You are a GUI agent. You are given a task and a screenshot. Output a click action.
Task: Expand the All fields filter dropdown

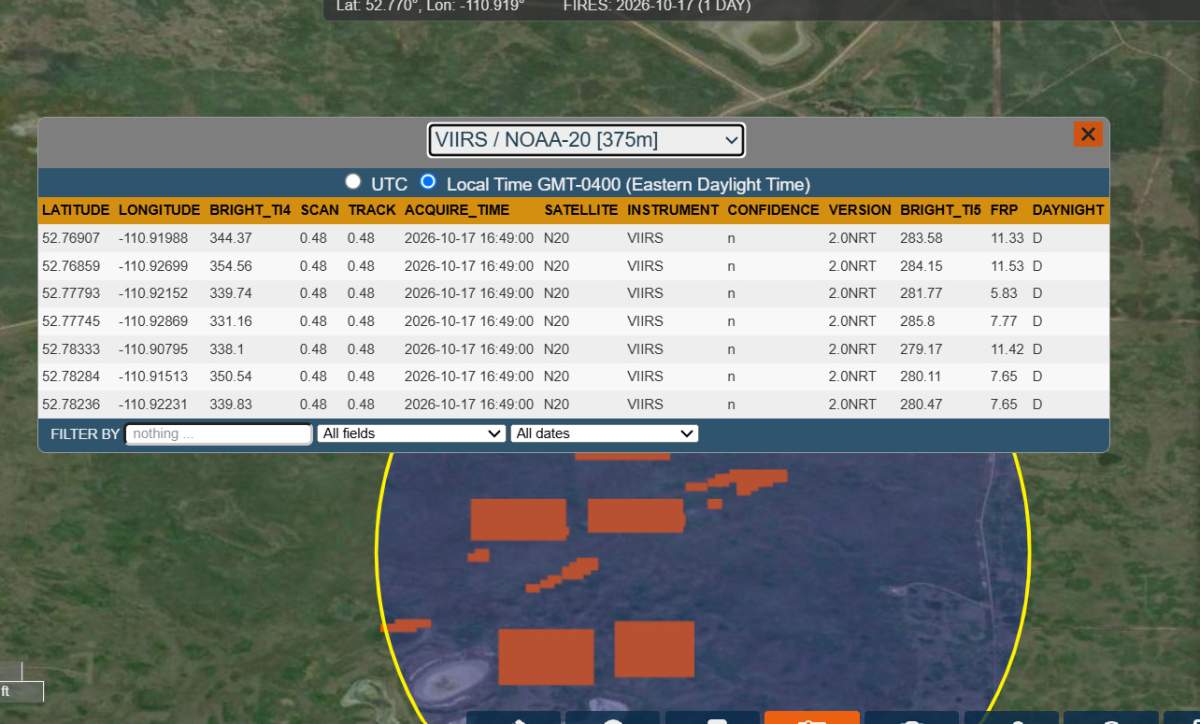click(x=411, y=434)
